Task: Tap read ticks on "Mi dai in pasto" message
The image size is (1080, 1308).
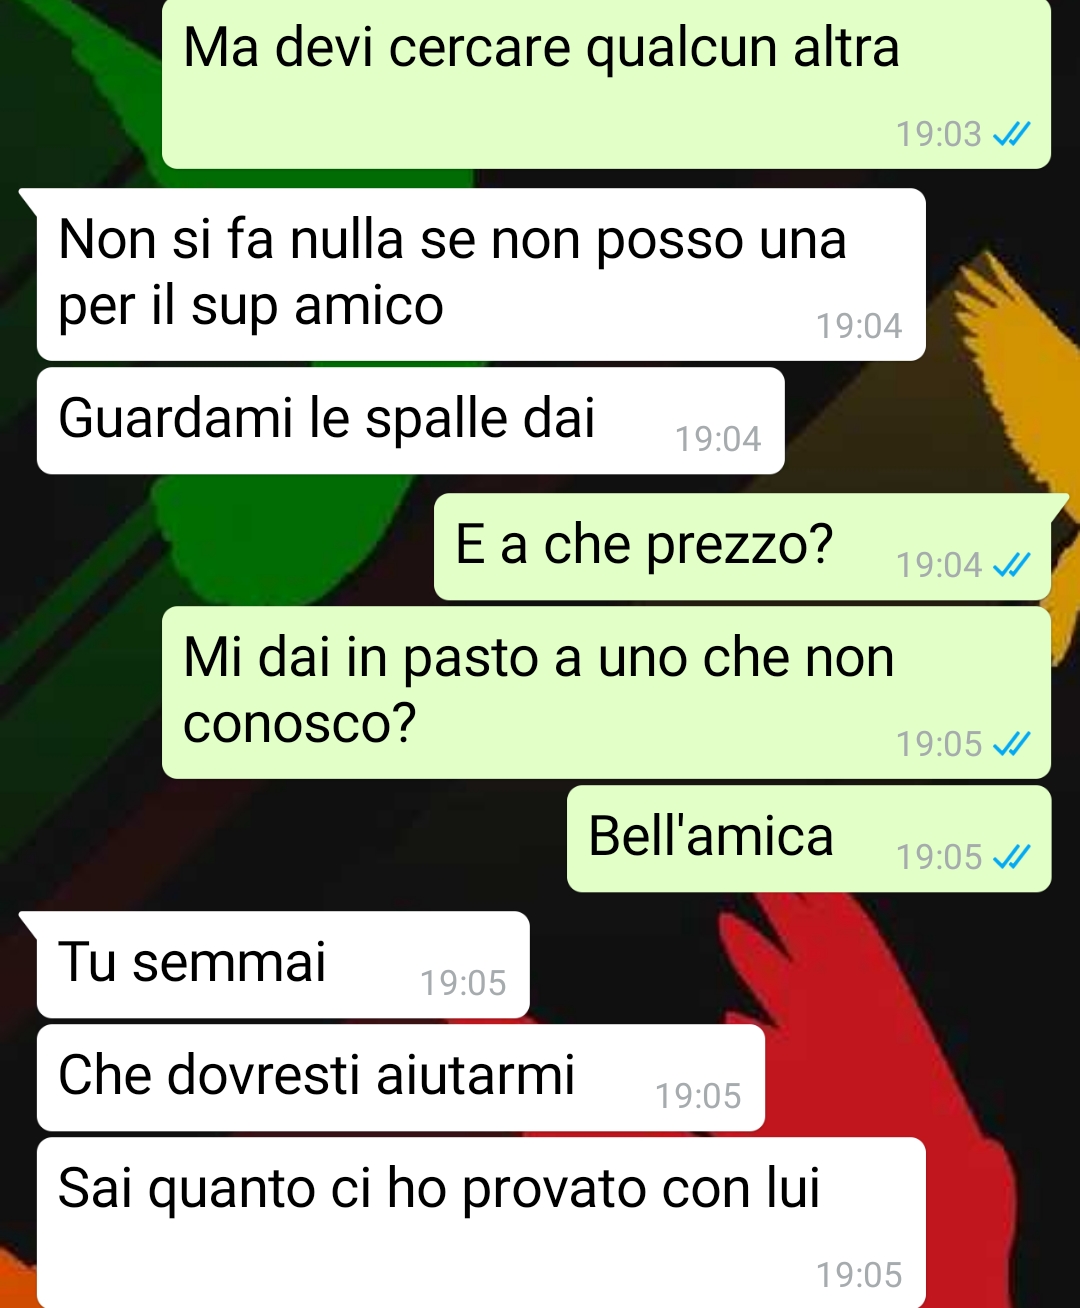Action: 1011,744
